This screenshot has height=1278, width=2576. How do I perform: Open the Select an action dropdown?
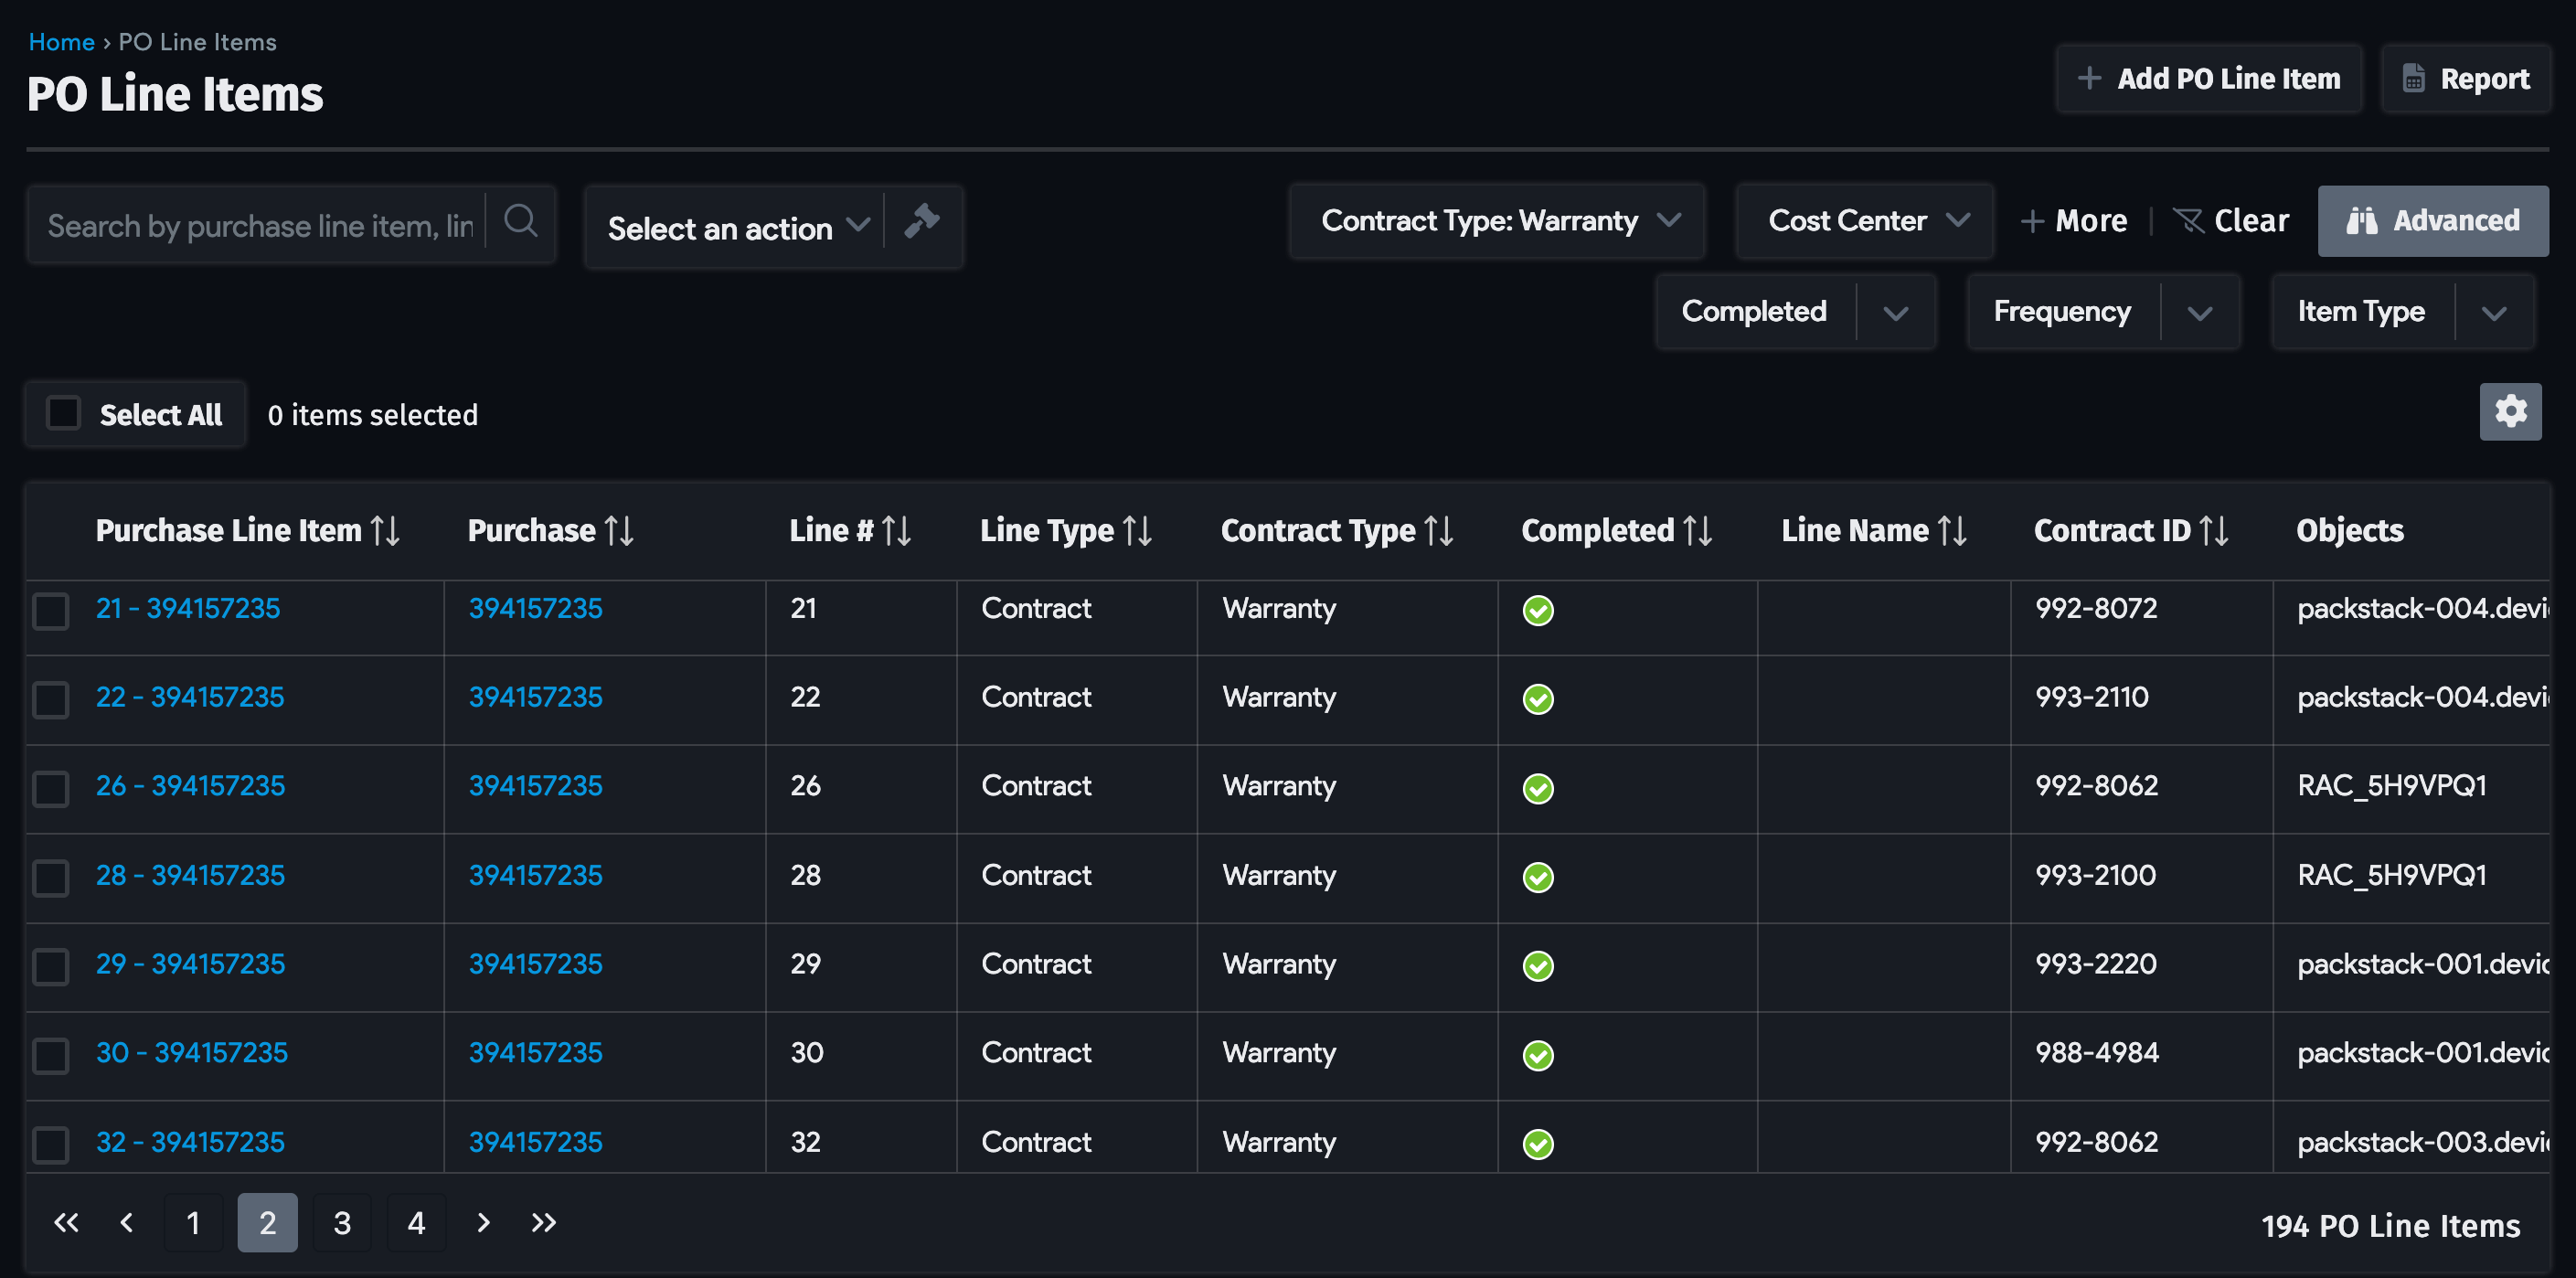[x=736, y=227]
